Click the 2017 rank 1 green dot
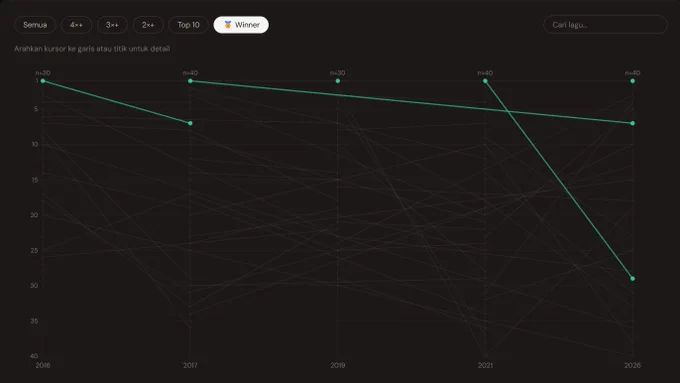The height and width of the screenshot is (383, 680). pos(190,81)
